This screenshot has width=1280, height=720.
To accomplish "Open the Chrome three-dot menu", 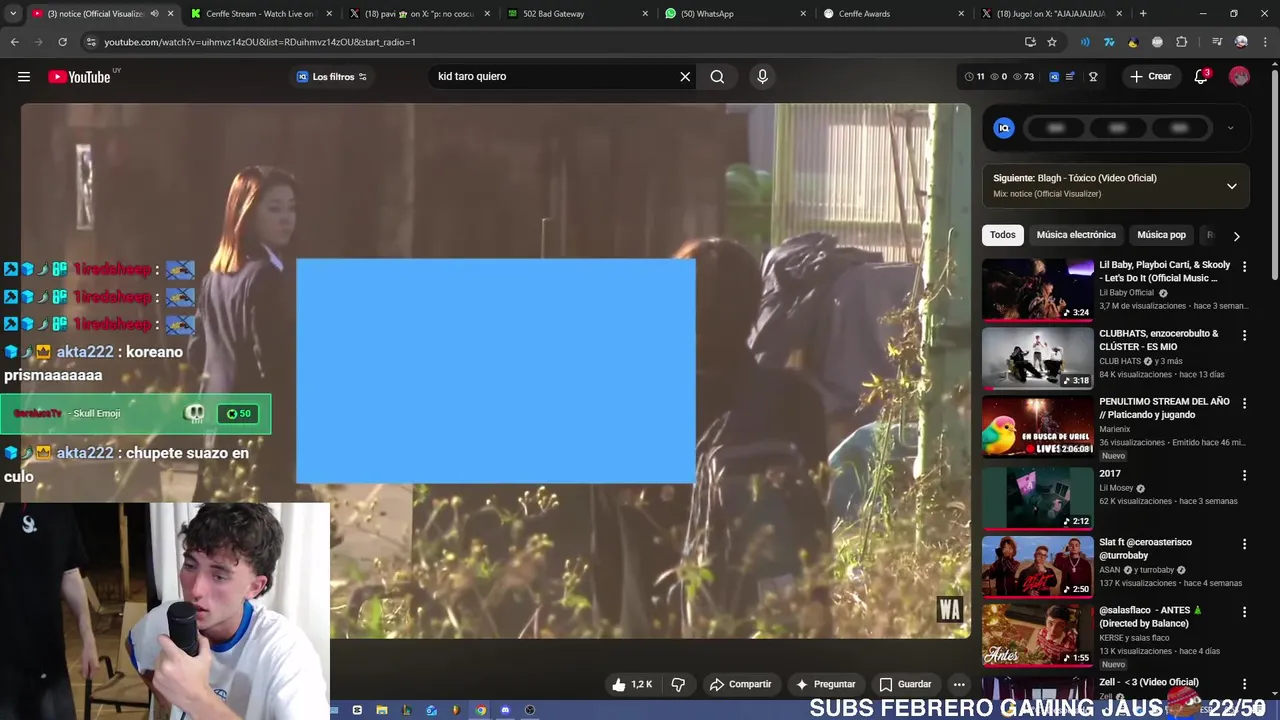I will [1265, 42].
